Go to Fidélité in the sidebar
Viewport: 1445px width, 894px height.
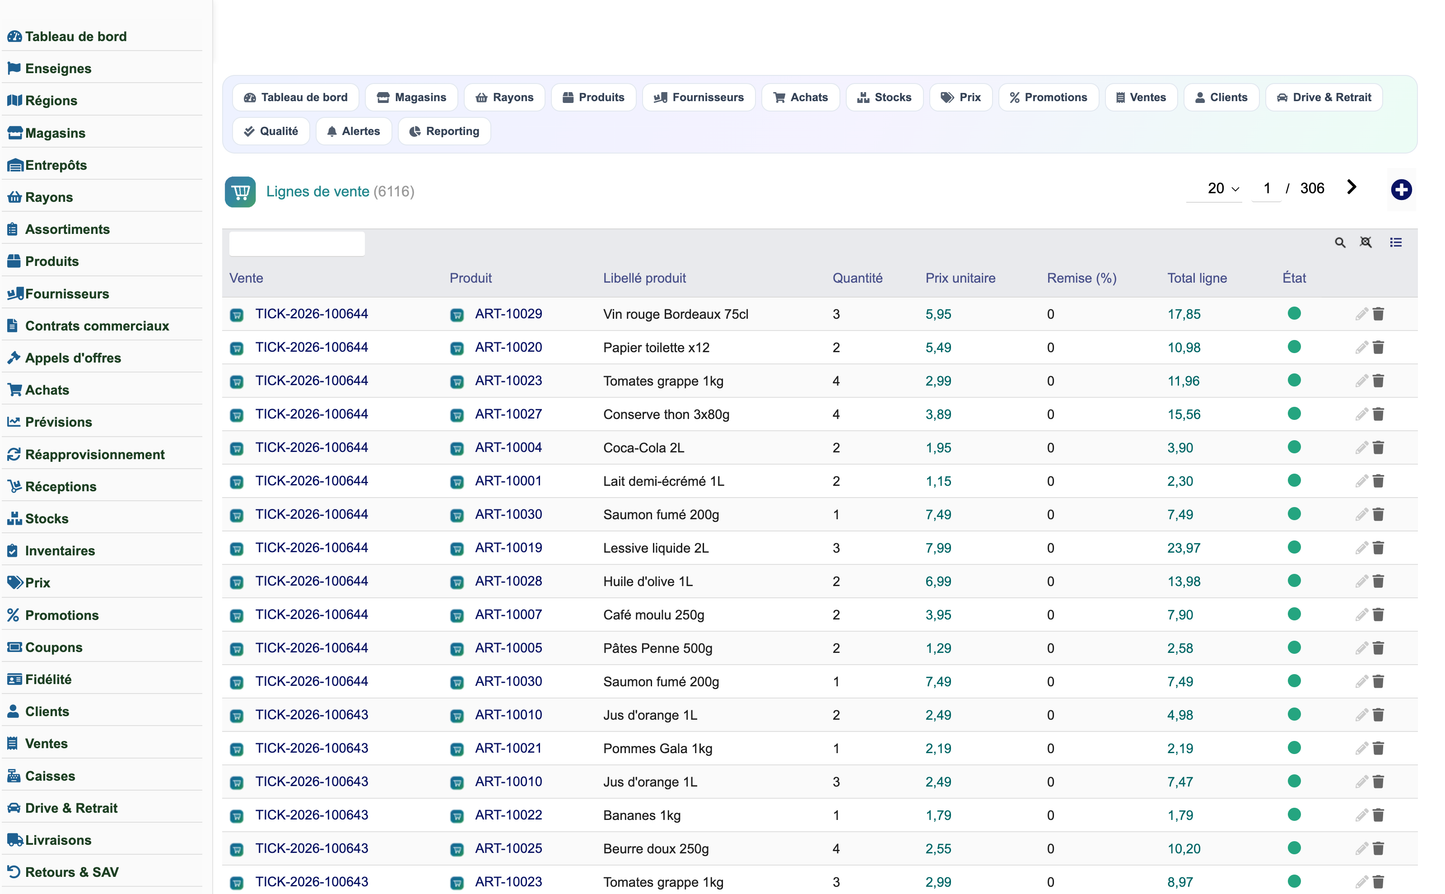tap(48, 679)
